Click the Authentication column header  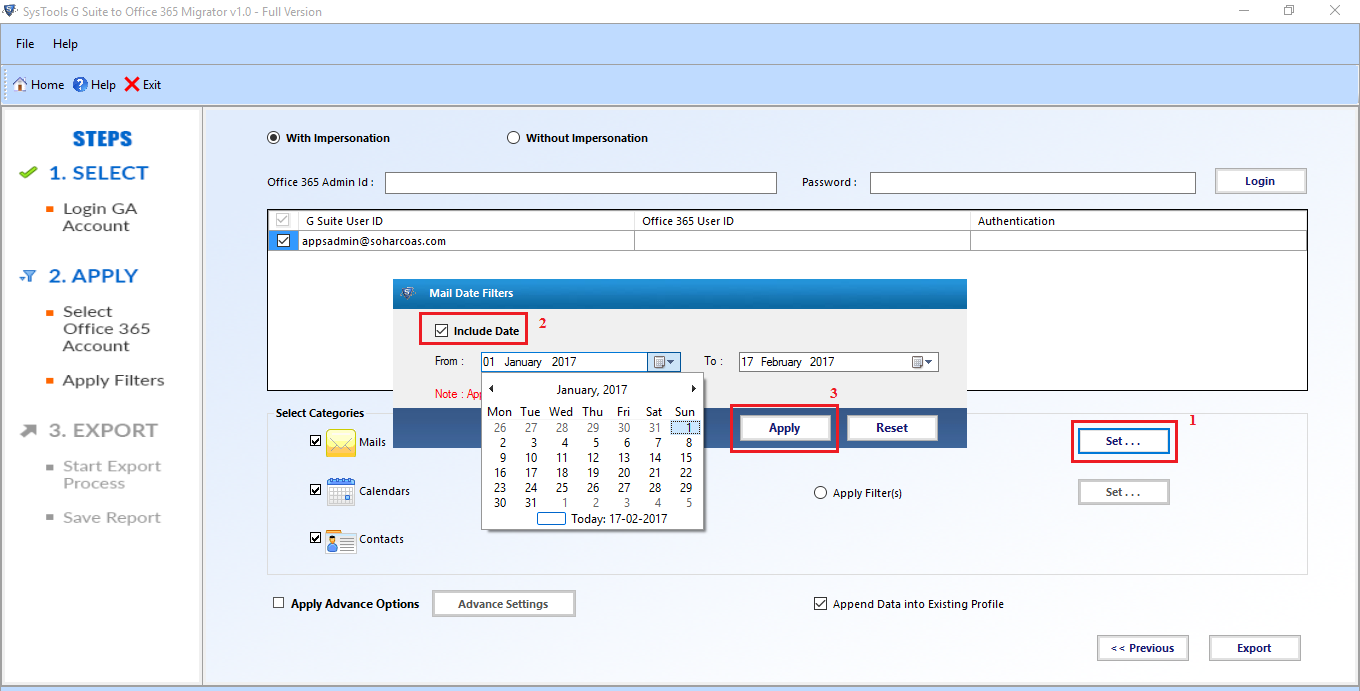pyautogui.click(x=1138, y=221)
